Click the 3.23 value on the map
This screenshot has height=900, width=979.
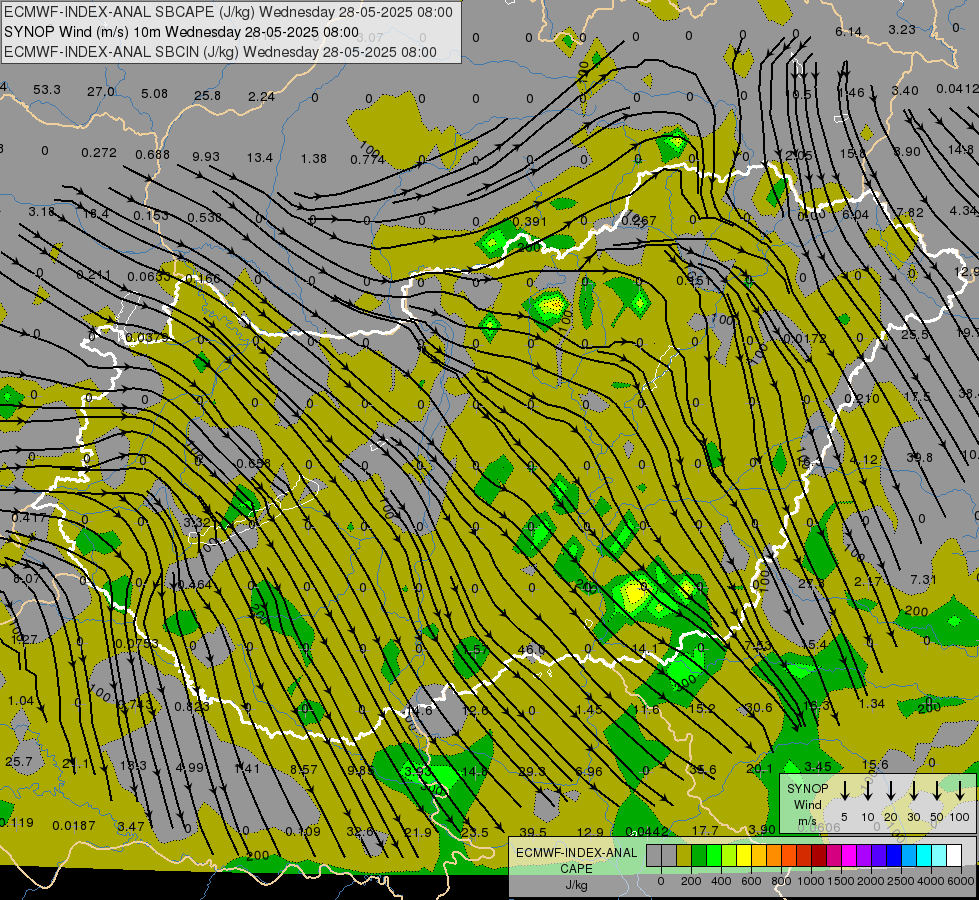click(902, 29)
